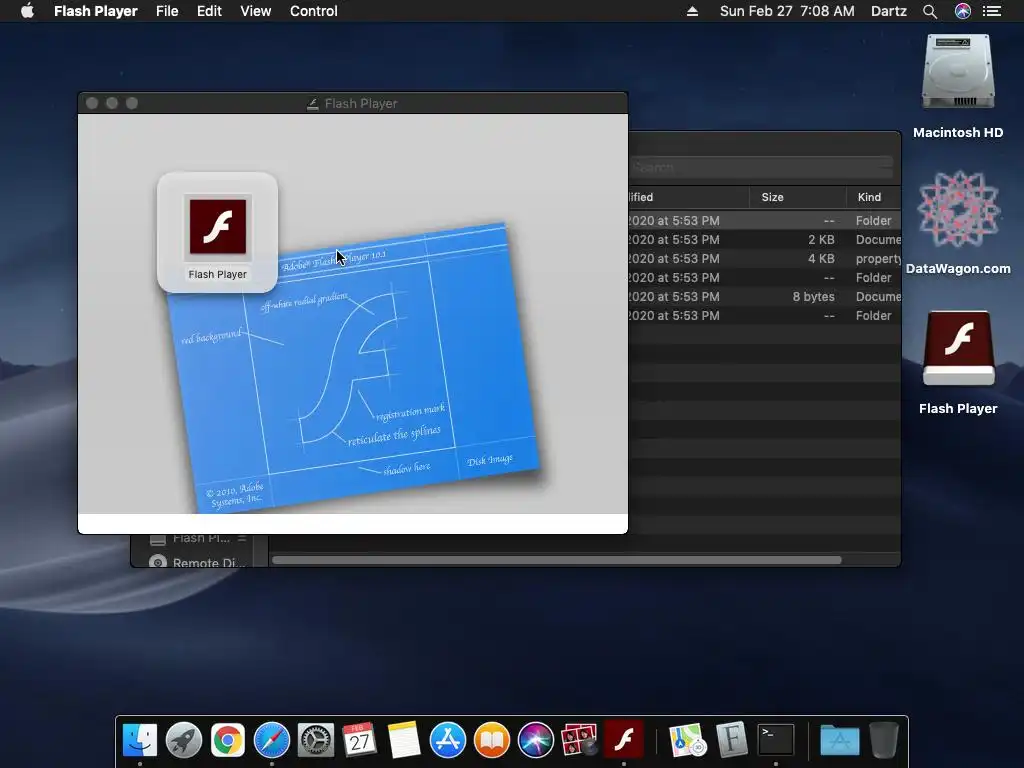Open Siri from the Dock

click(x=536, y=741)
